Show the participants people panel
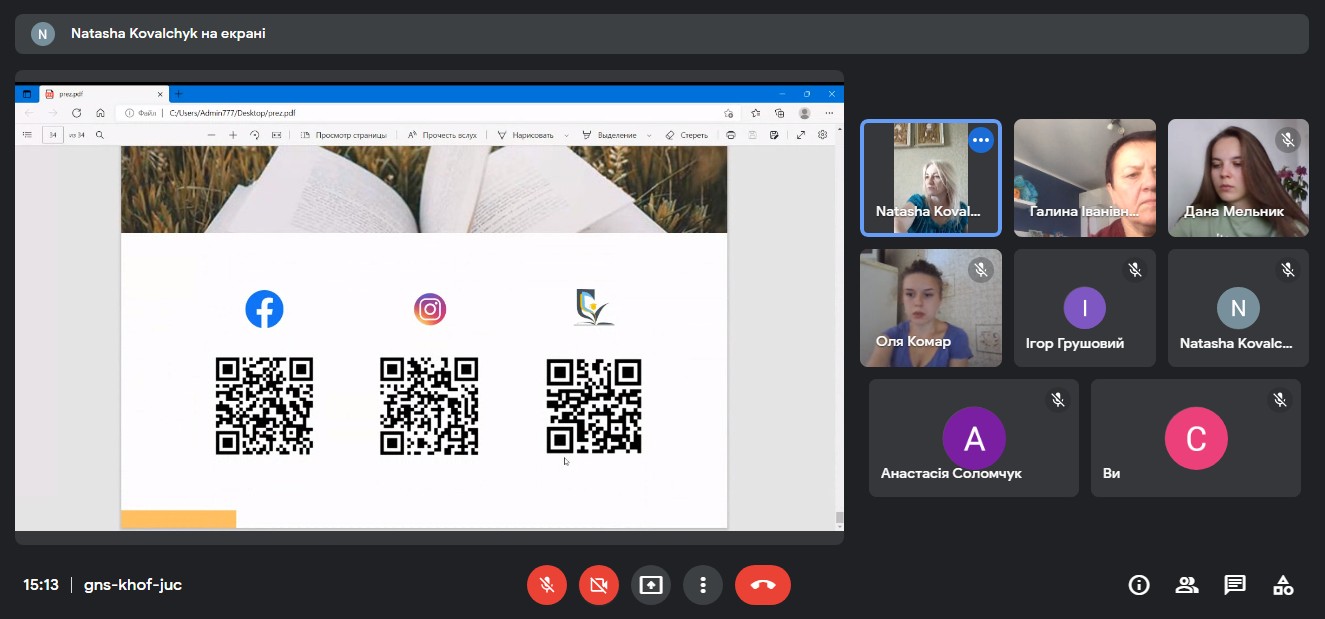 pyautogui.click(x=1187, y=585)
